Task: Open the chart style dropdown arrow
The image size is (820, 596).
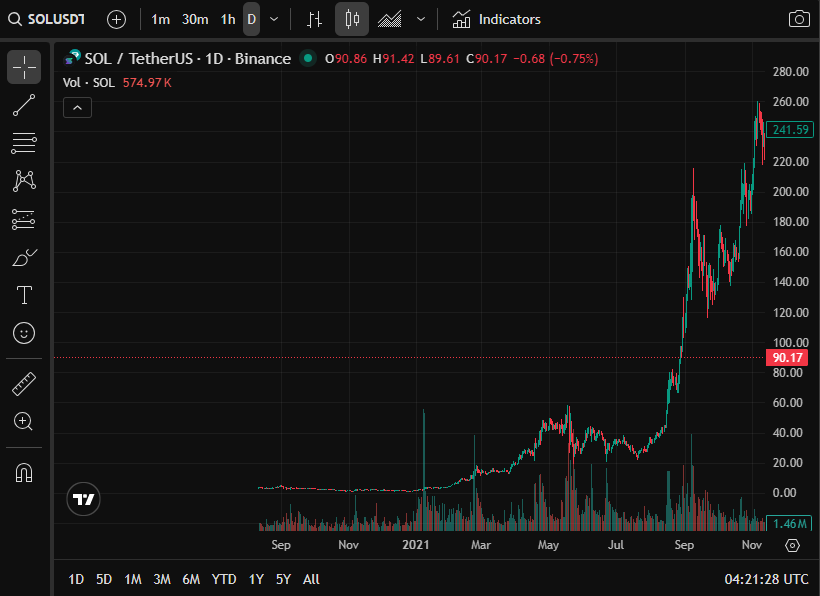Action: coord(420,19)
